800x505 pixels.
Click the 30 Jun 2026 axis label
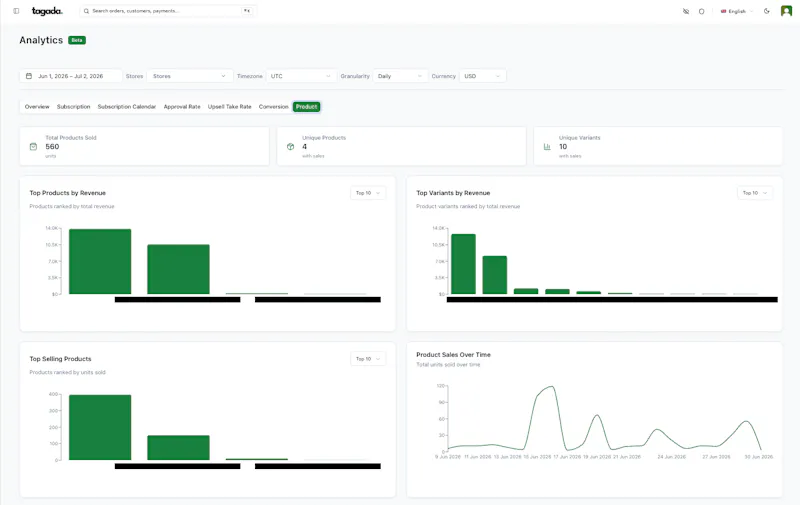(759, 457)
